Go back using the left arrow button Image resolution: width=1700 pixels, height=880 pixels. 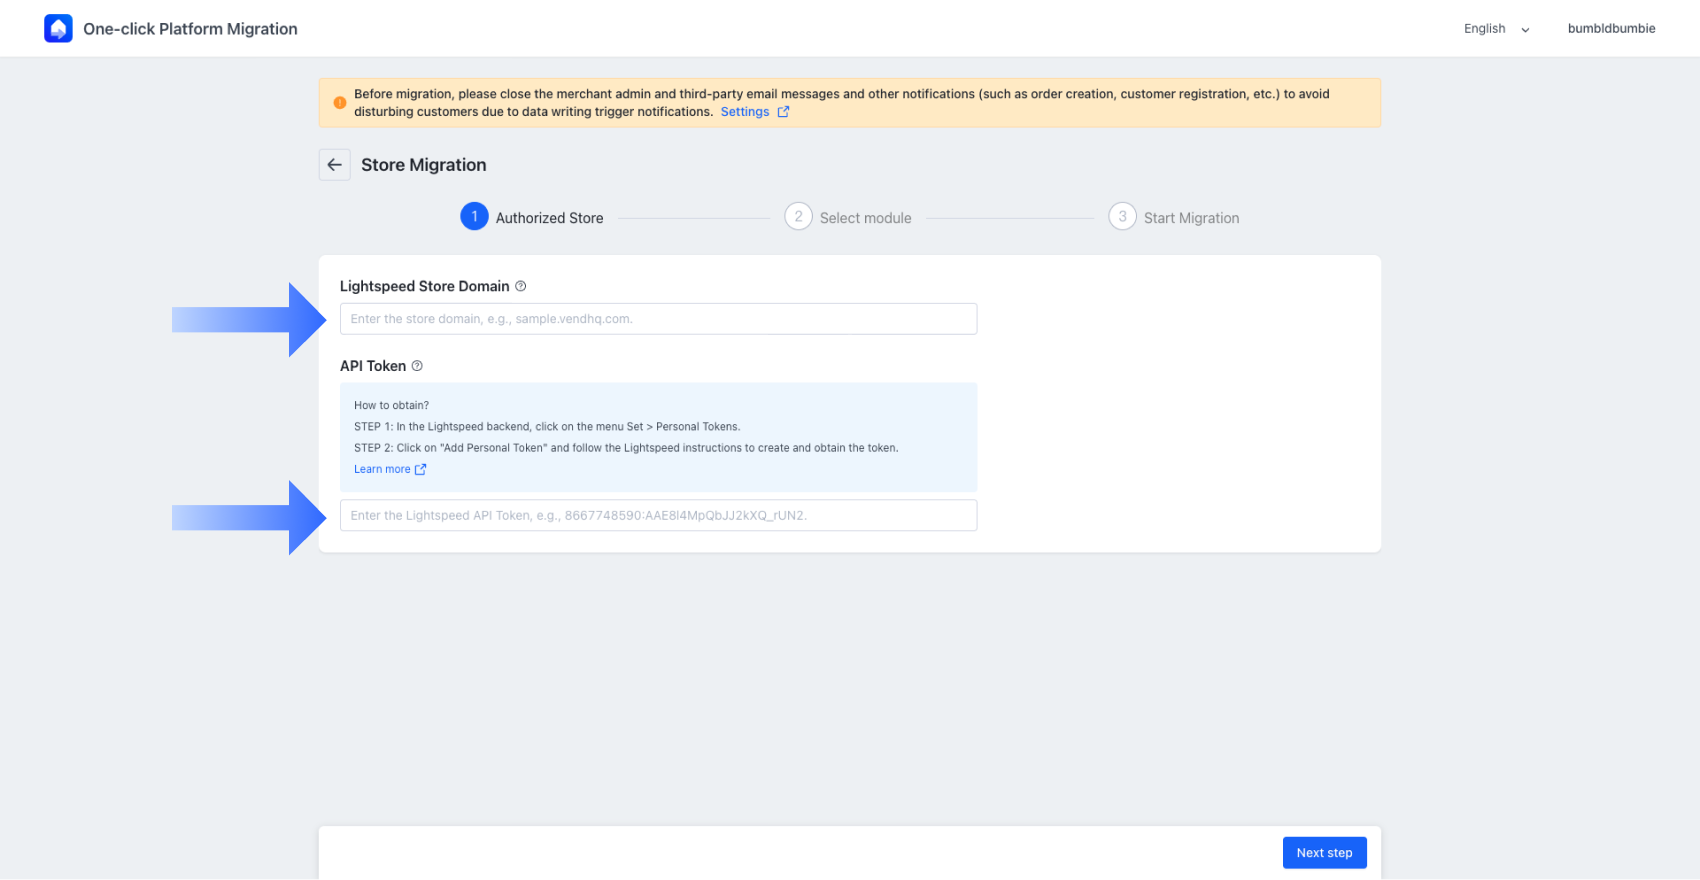click(334, 165)
